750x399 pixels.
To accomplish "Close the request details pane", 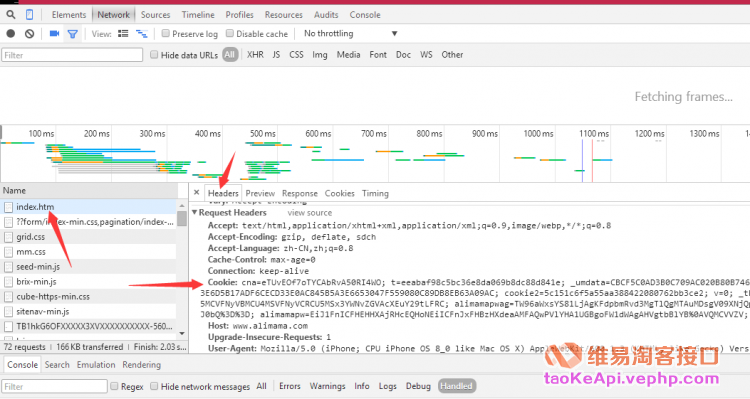I will (197, 192).
